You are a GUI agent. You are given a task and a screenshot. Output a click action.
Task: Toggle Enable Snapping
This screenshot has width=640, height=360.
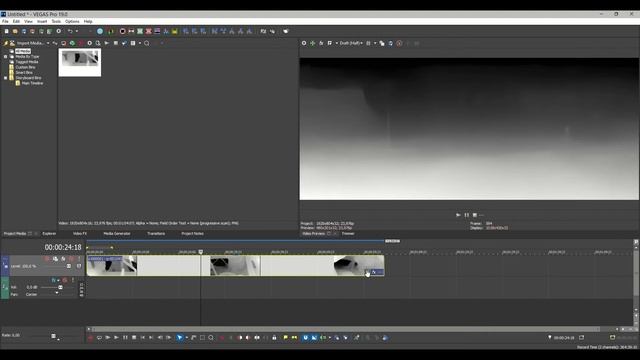click(305, 338)
